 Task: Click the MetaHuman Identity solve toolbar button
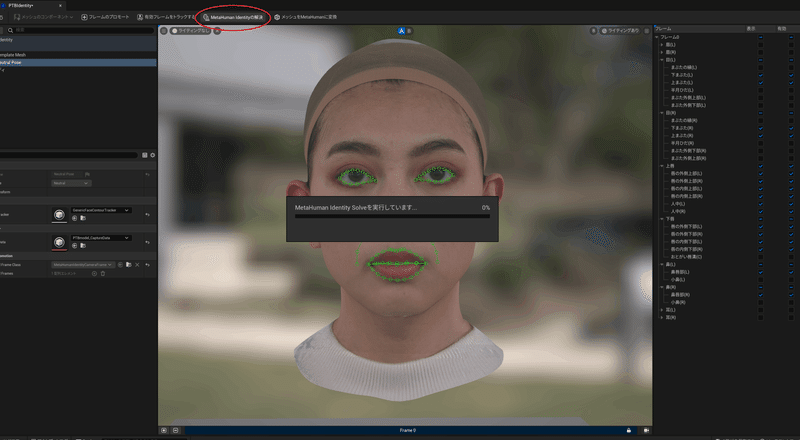(233, 17)
